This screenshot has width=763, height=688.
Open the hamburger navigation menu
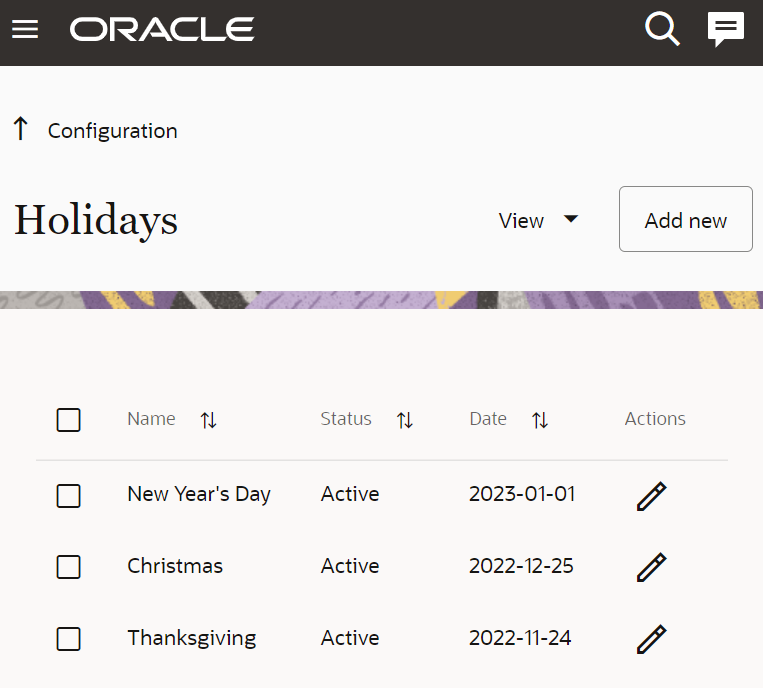25,30
